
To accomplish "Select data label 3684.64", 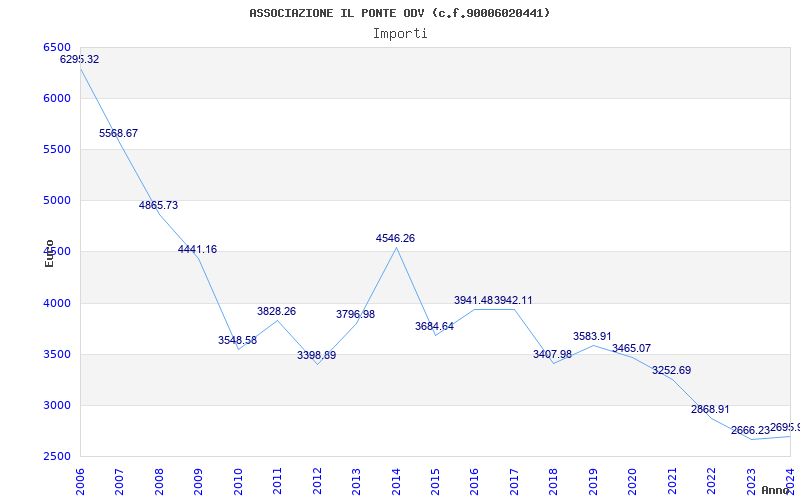I will click(434, 326).
